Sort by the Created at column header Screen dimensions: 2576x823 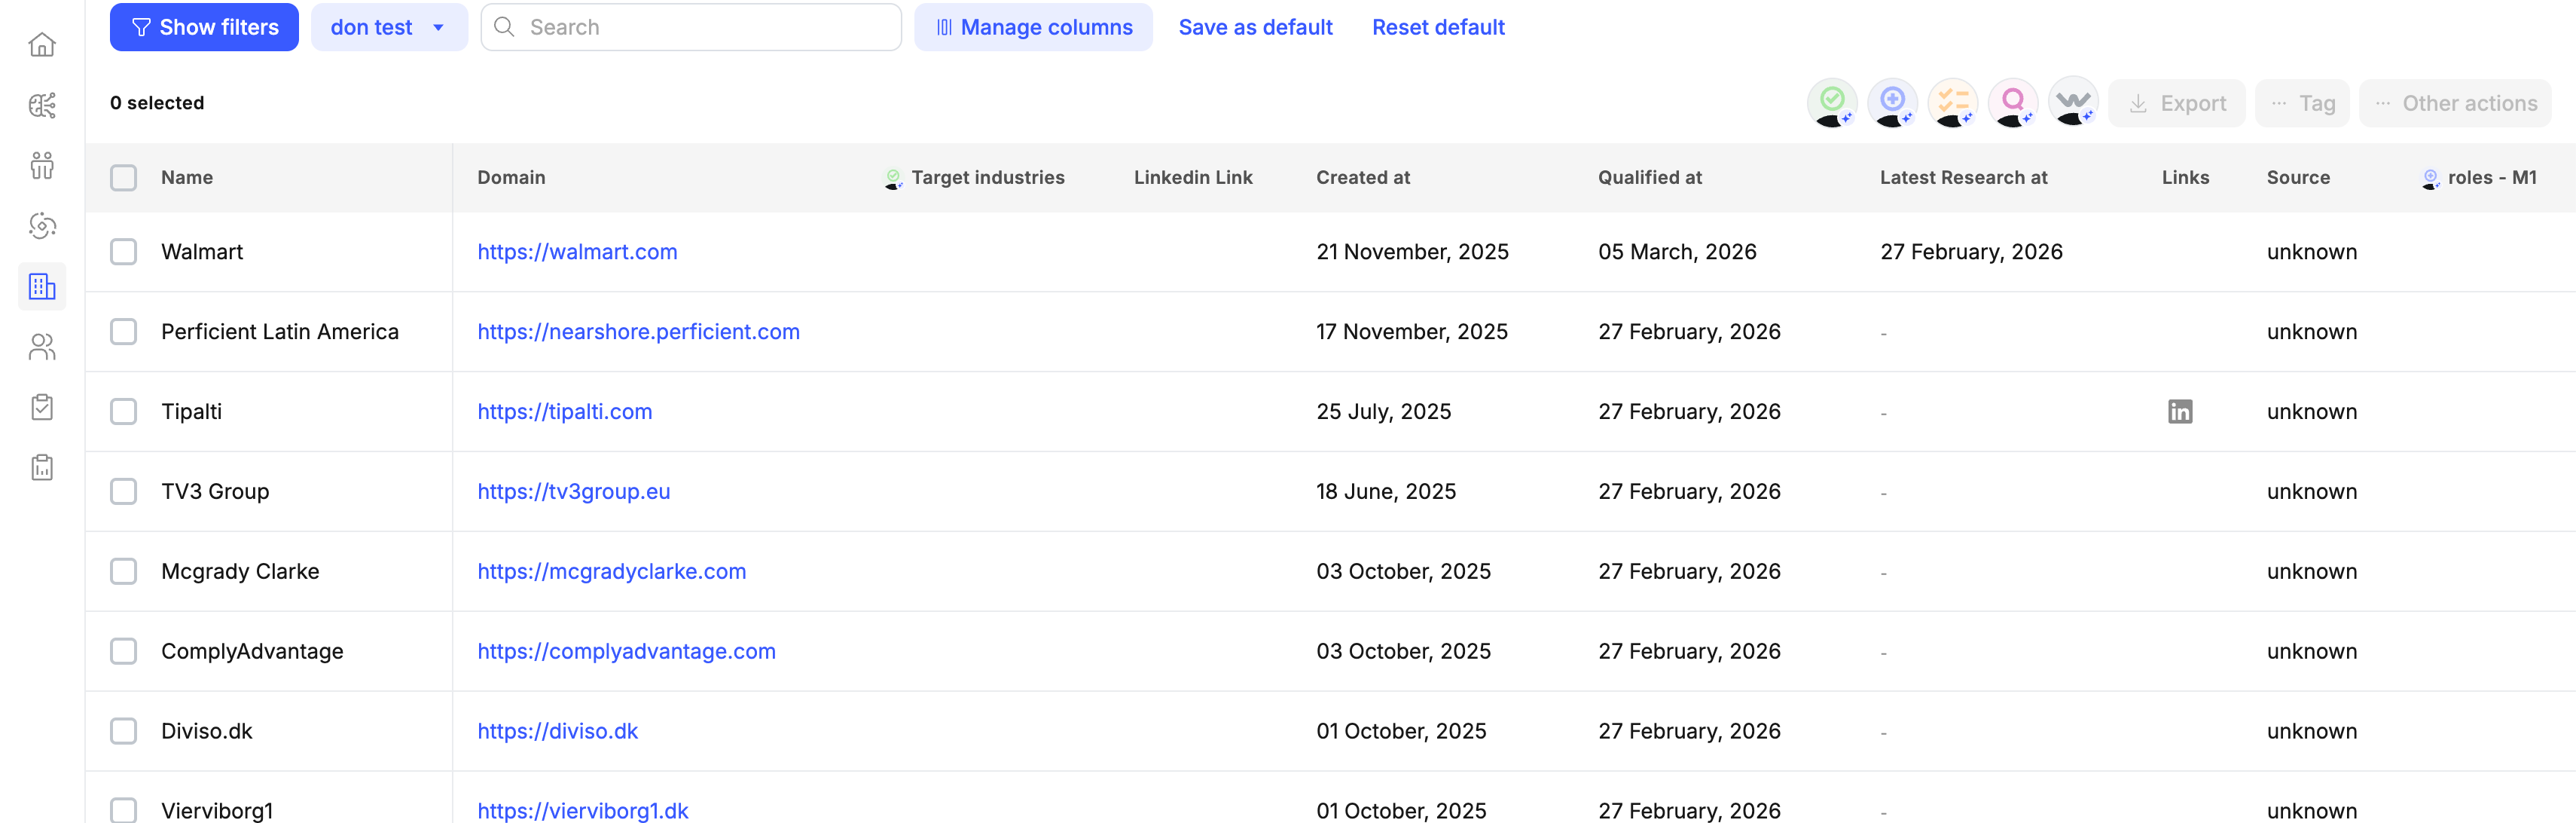point(1362,177)
